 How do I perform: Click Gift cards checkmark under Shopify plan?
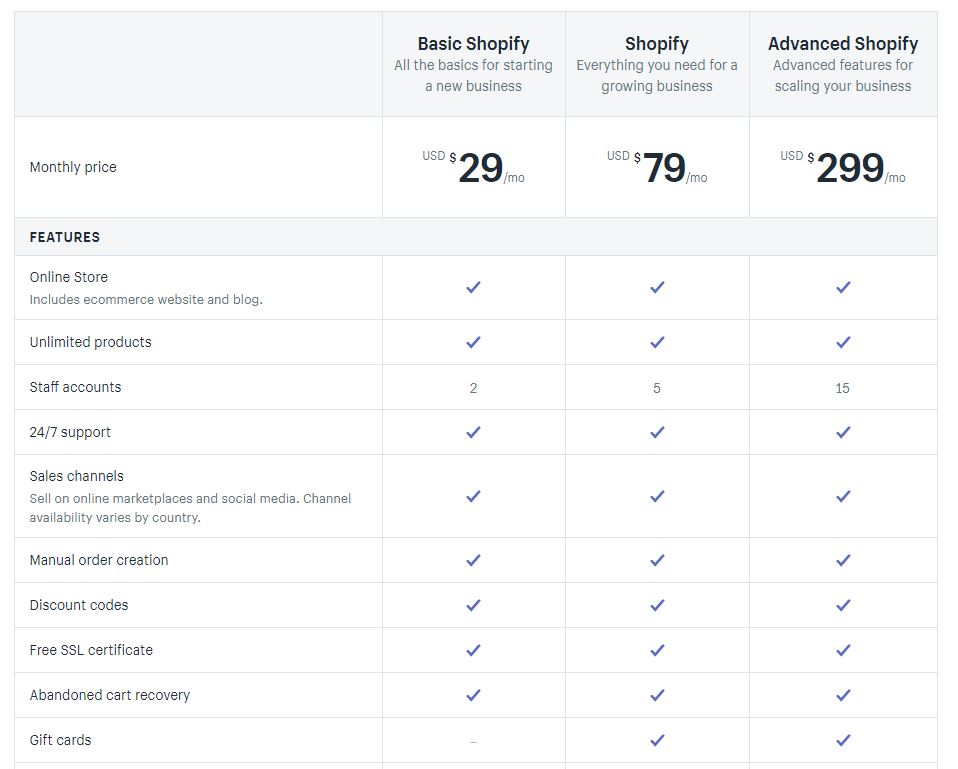[x=657, y=740]
